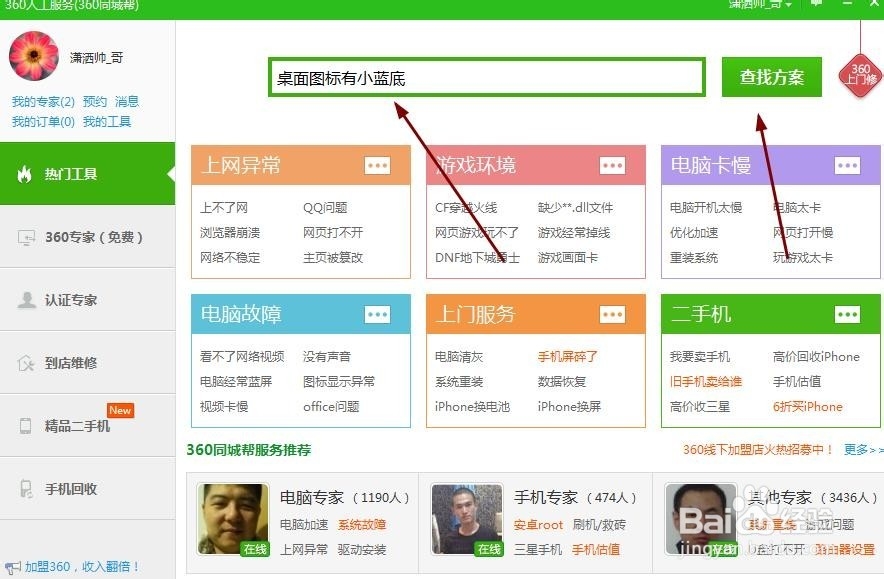Select the 到店维修 sidebar tab
The image size is (884, 579).
87,363
